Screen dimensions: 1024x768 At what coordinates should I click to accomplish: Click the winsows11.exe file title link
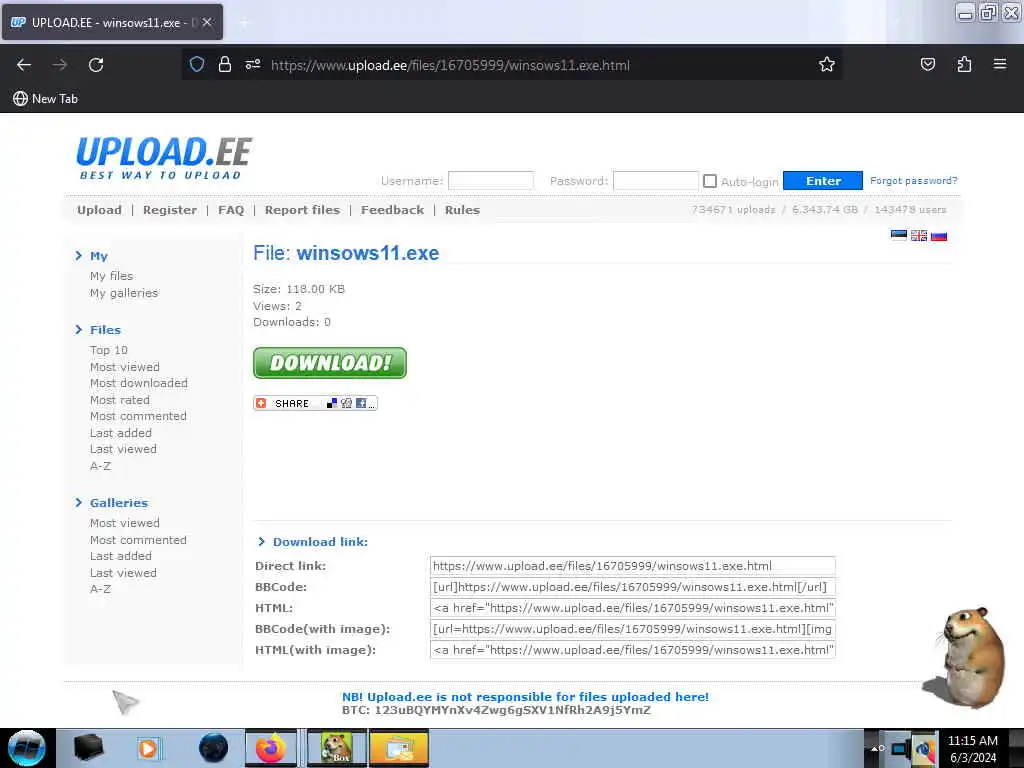click(368, 253)
